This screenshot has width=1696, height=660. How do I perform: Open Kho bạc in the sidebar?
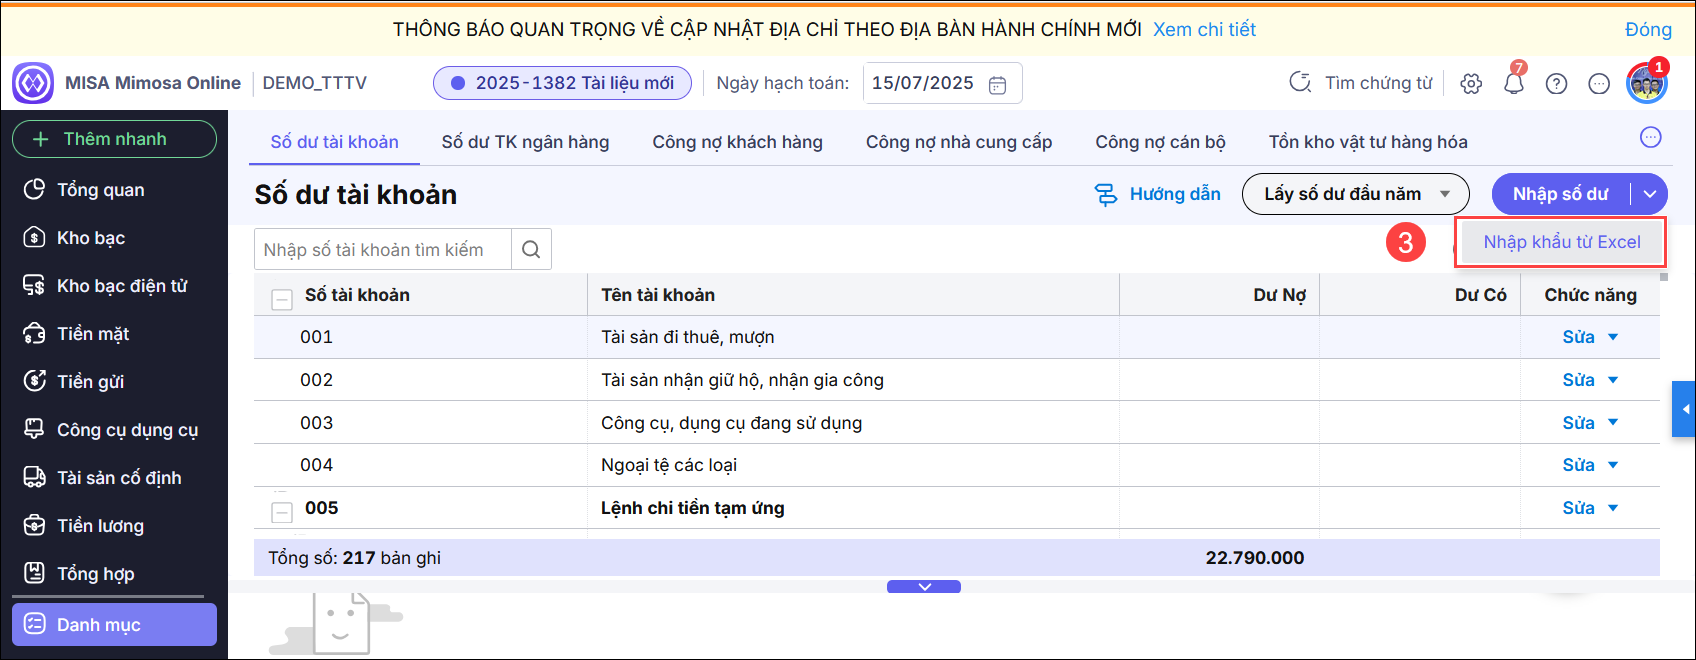click(x=114, y=238)
